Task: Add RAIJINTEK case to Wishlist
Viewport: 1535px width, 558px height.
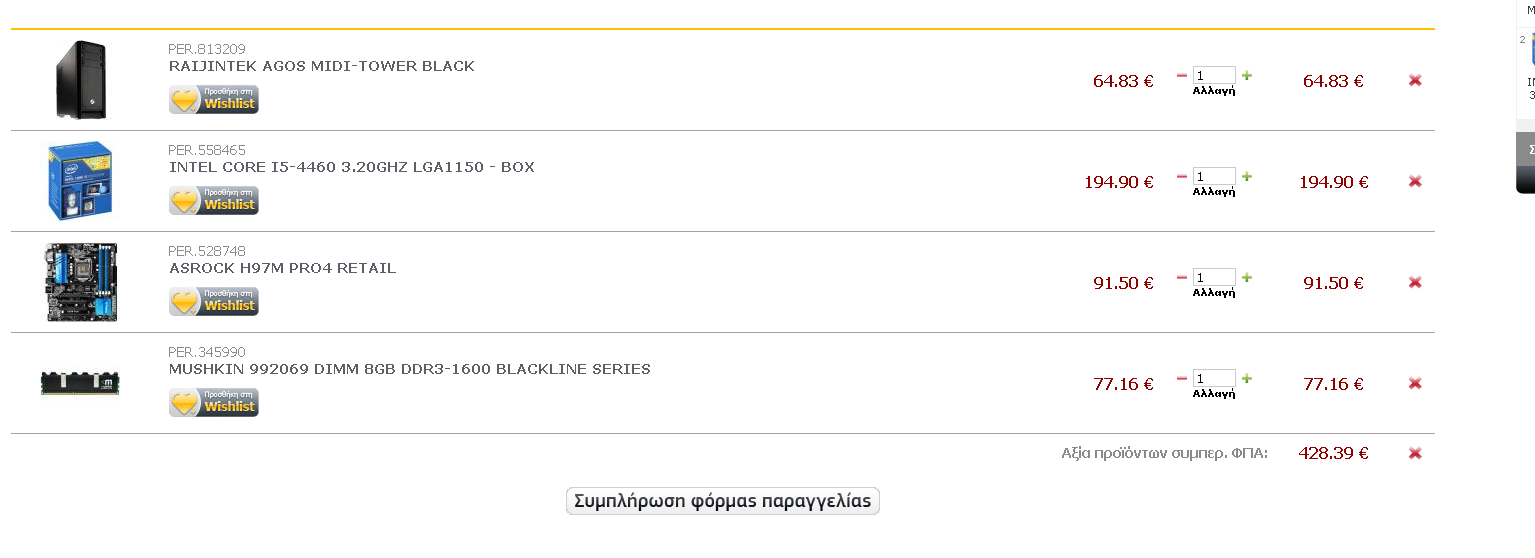Action: (214, 99)
